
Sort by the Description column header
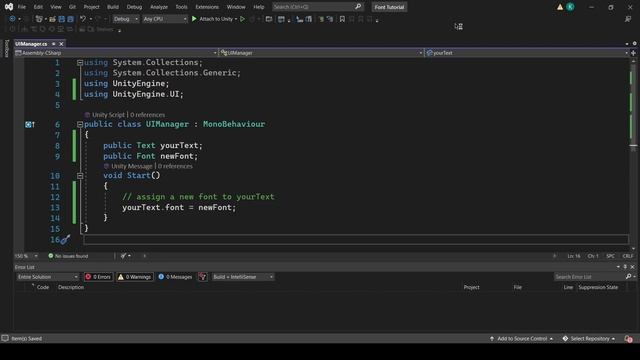71,287
